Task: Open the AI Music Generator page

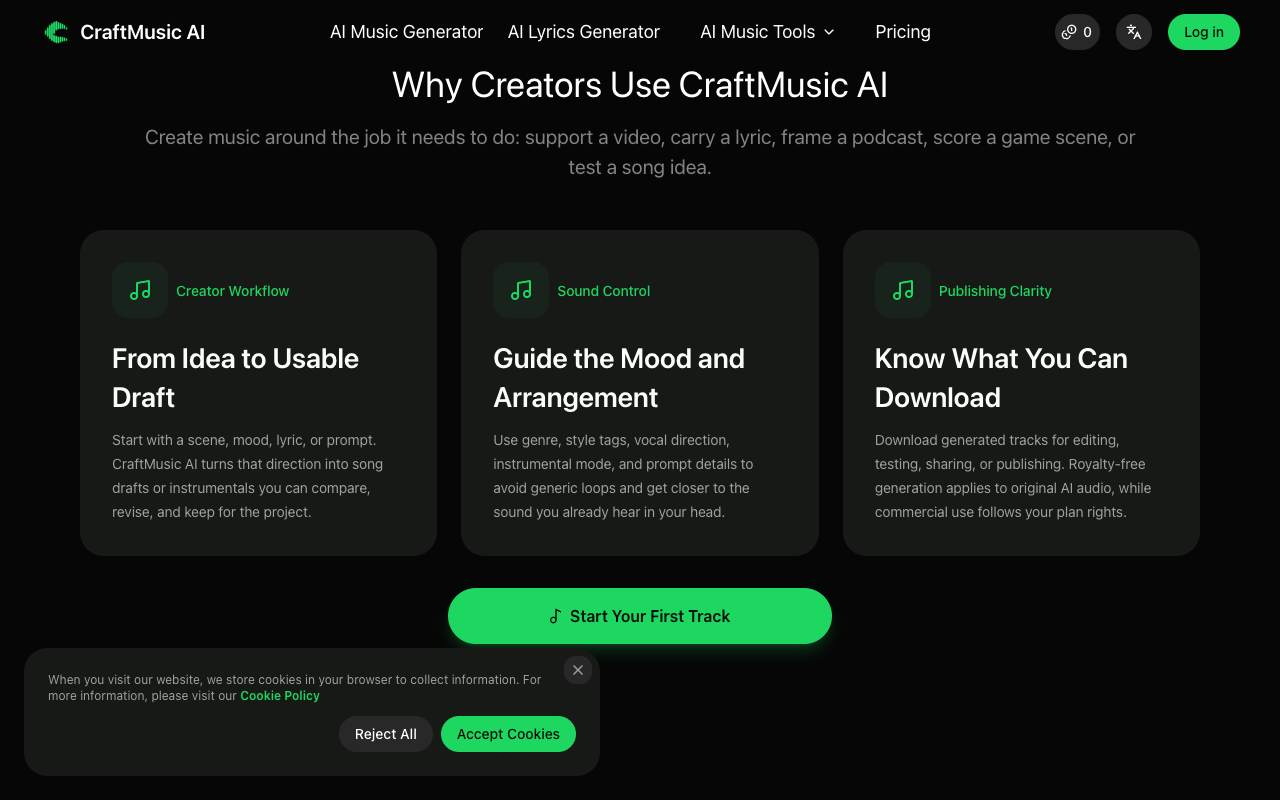Action: (406, 32)
